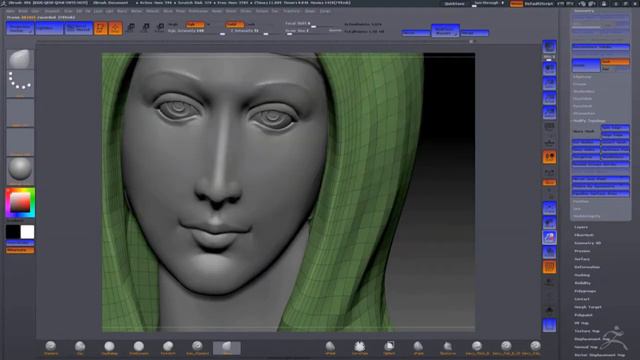
Task: Click the AAHalf icon
Action: (x=549, y=113)
